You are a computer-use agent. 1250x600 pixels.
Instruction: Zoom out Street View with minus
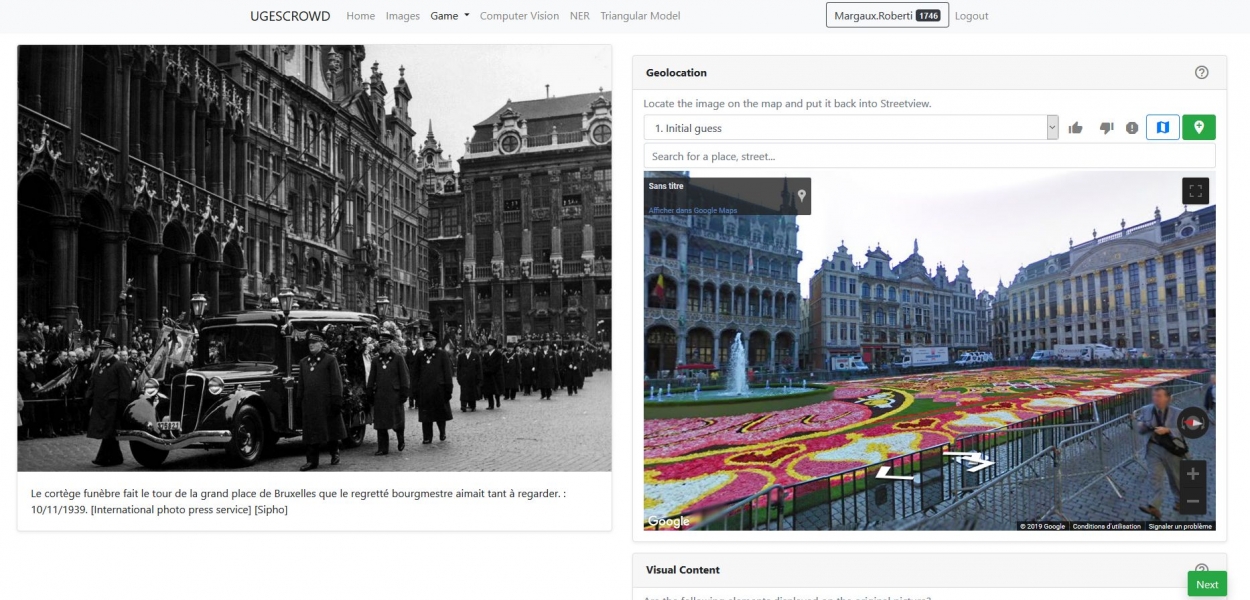coord(1192,500)
